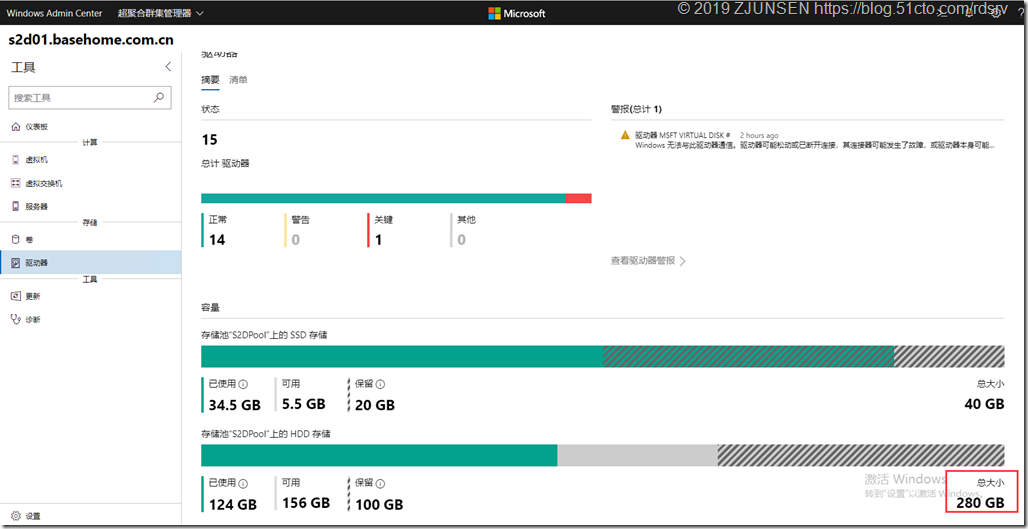Click the HDD storage capacity bar

(x=603, y=455)
